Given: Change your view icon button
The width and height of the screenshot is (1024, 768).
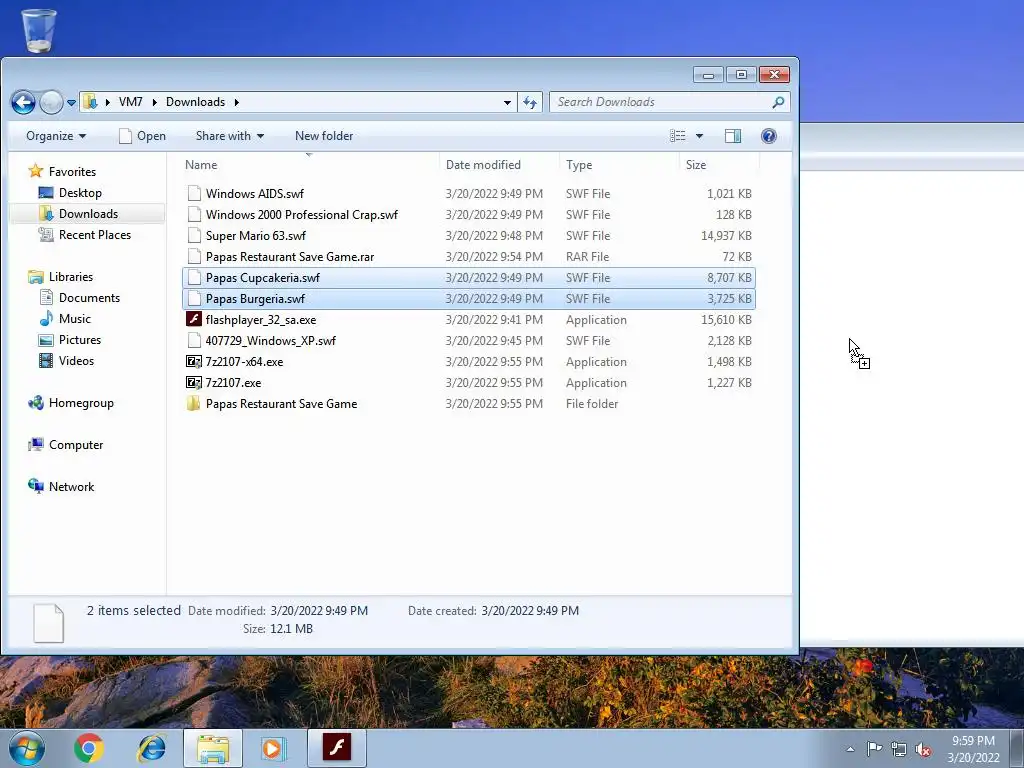Looking at the screenshot, I should coord(677,136).
